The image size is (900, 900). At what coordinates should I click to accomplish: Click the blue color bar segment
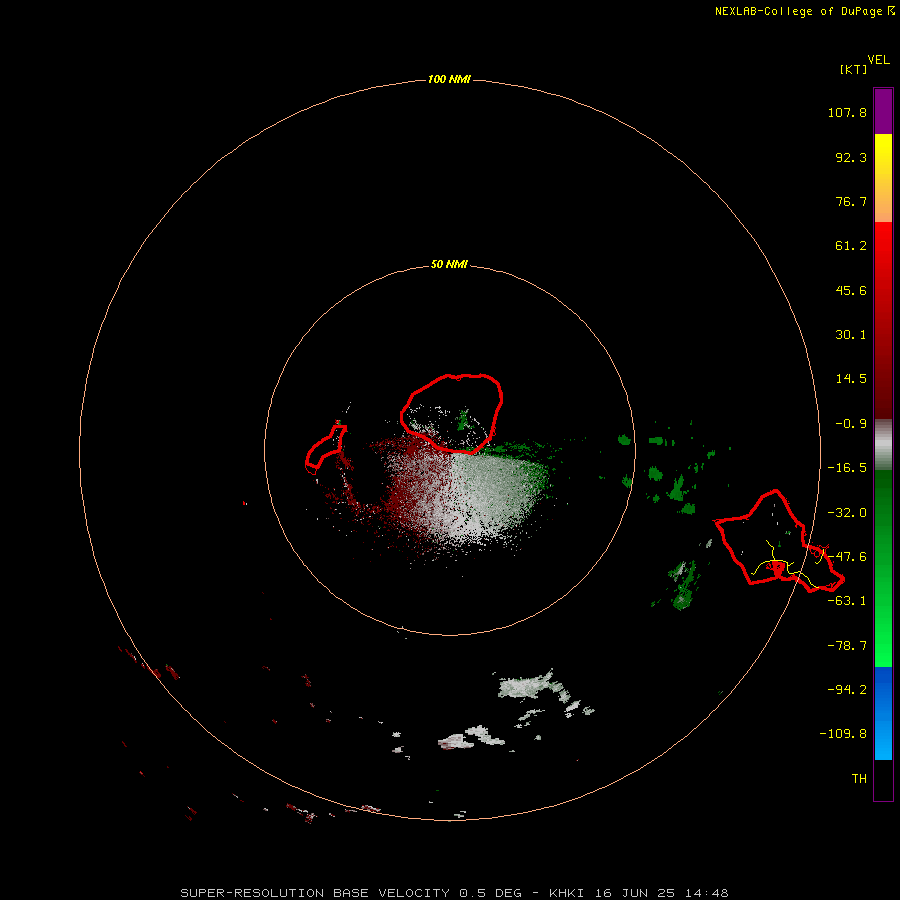(883, 713)
